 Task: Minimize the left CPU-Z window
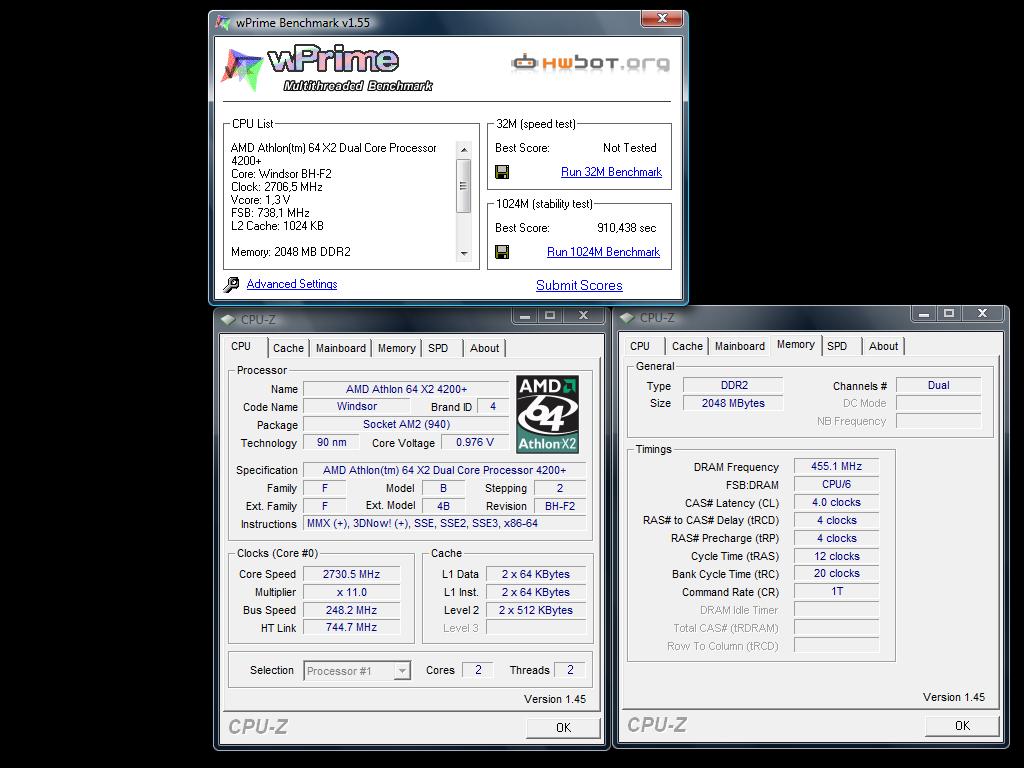click(x=525, y=315)
